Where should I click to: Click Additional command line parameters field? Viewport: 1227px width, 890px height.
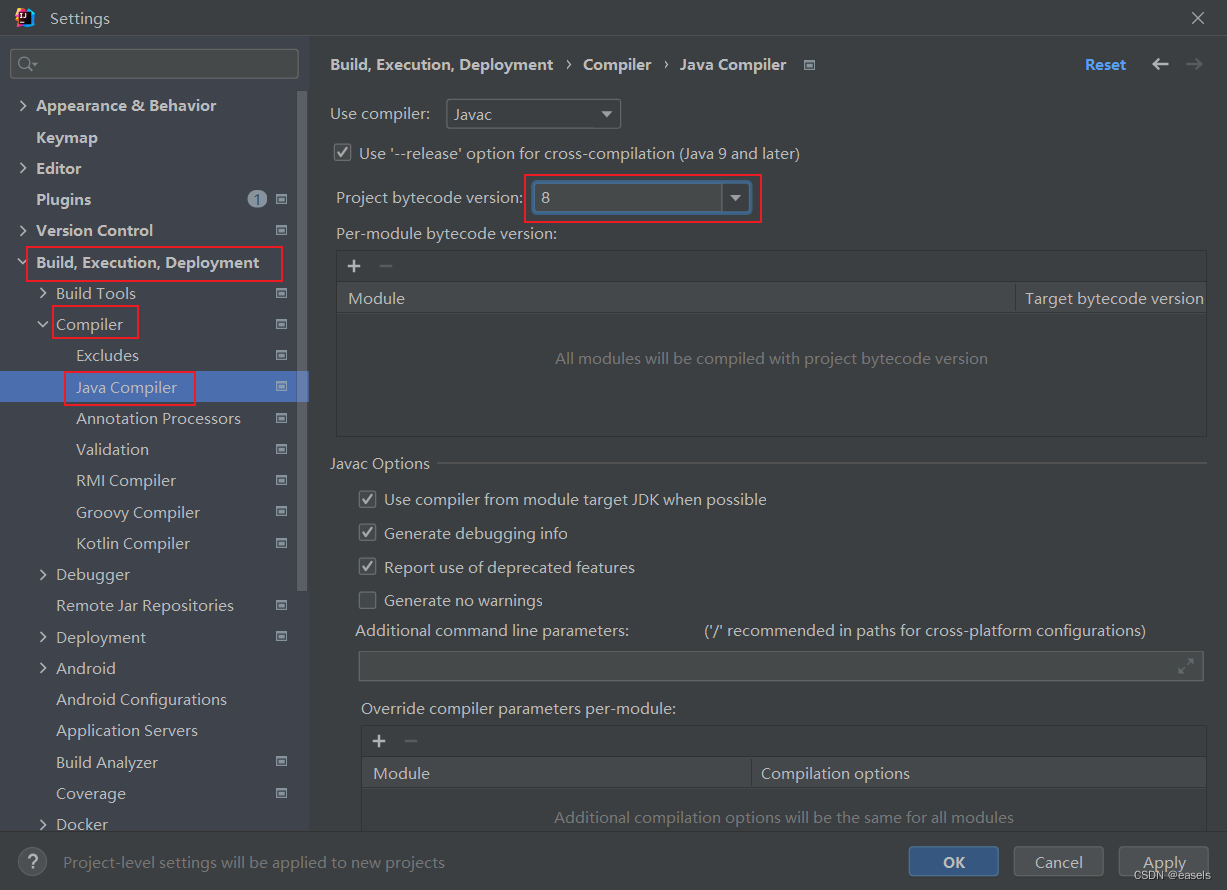pos(780,666)
